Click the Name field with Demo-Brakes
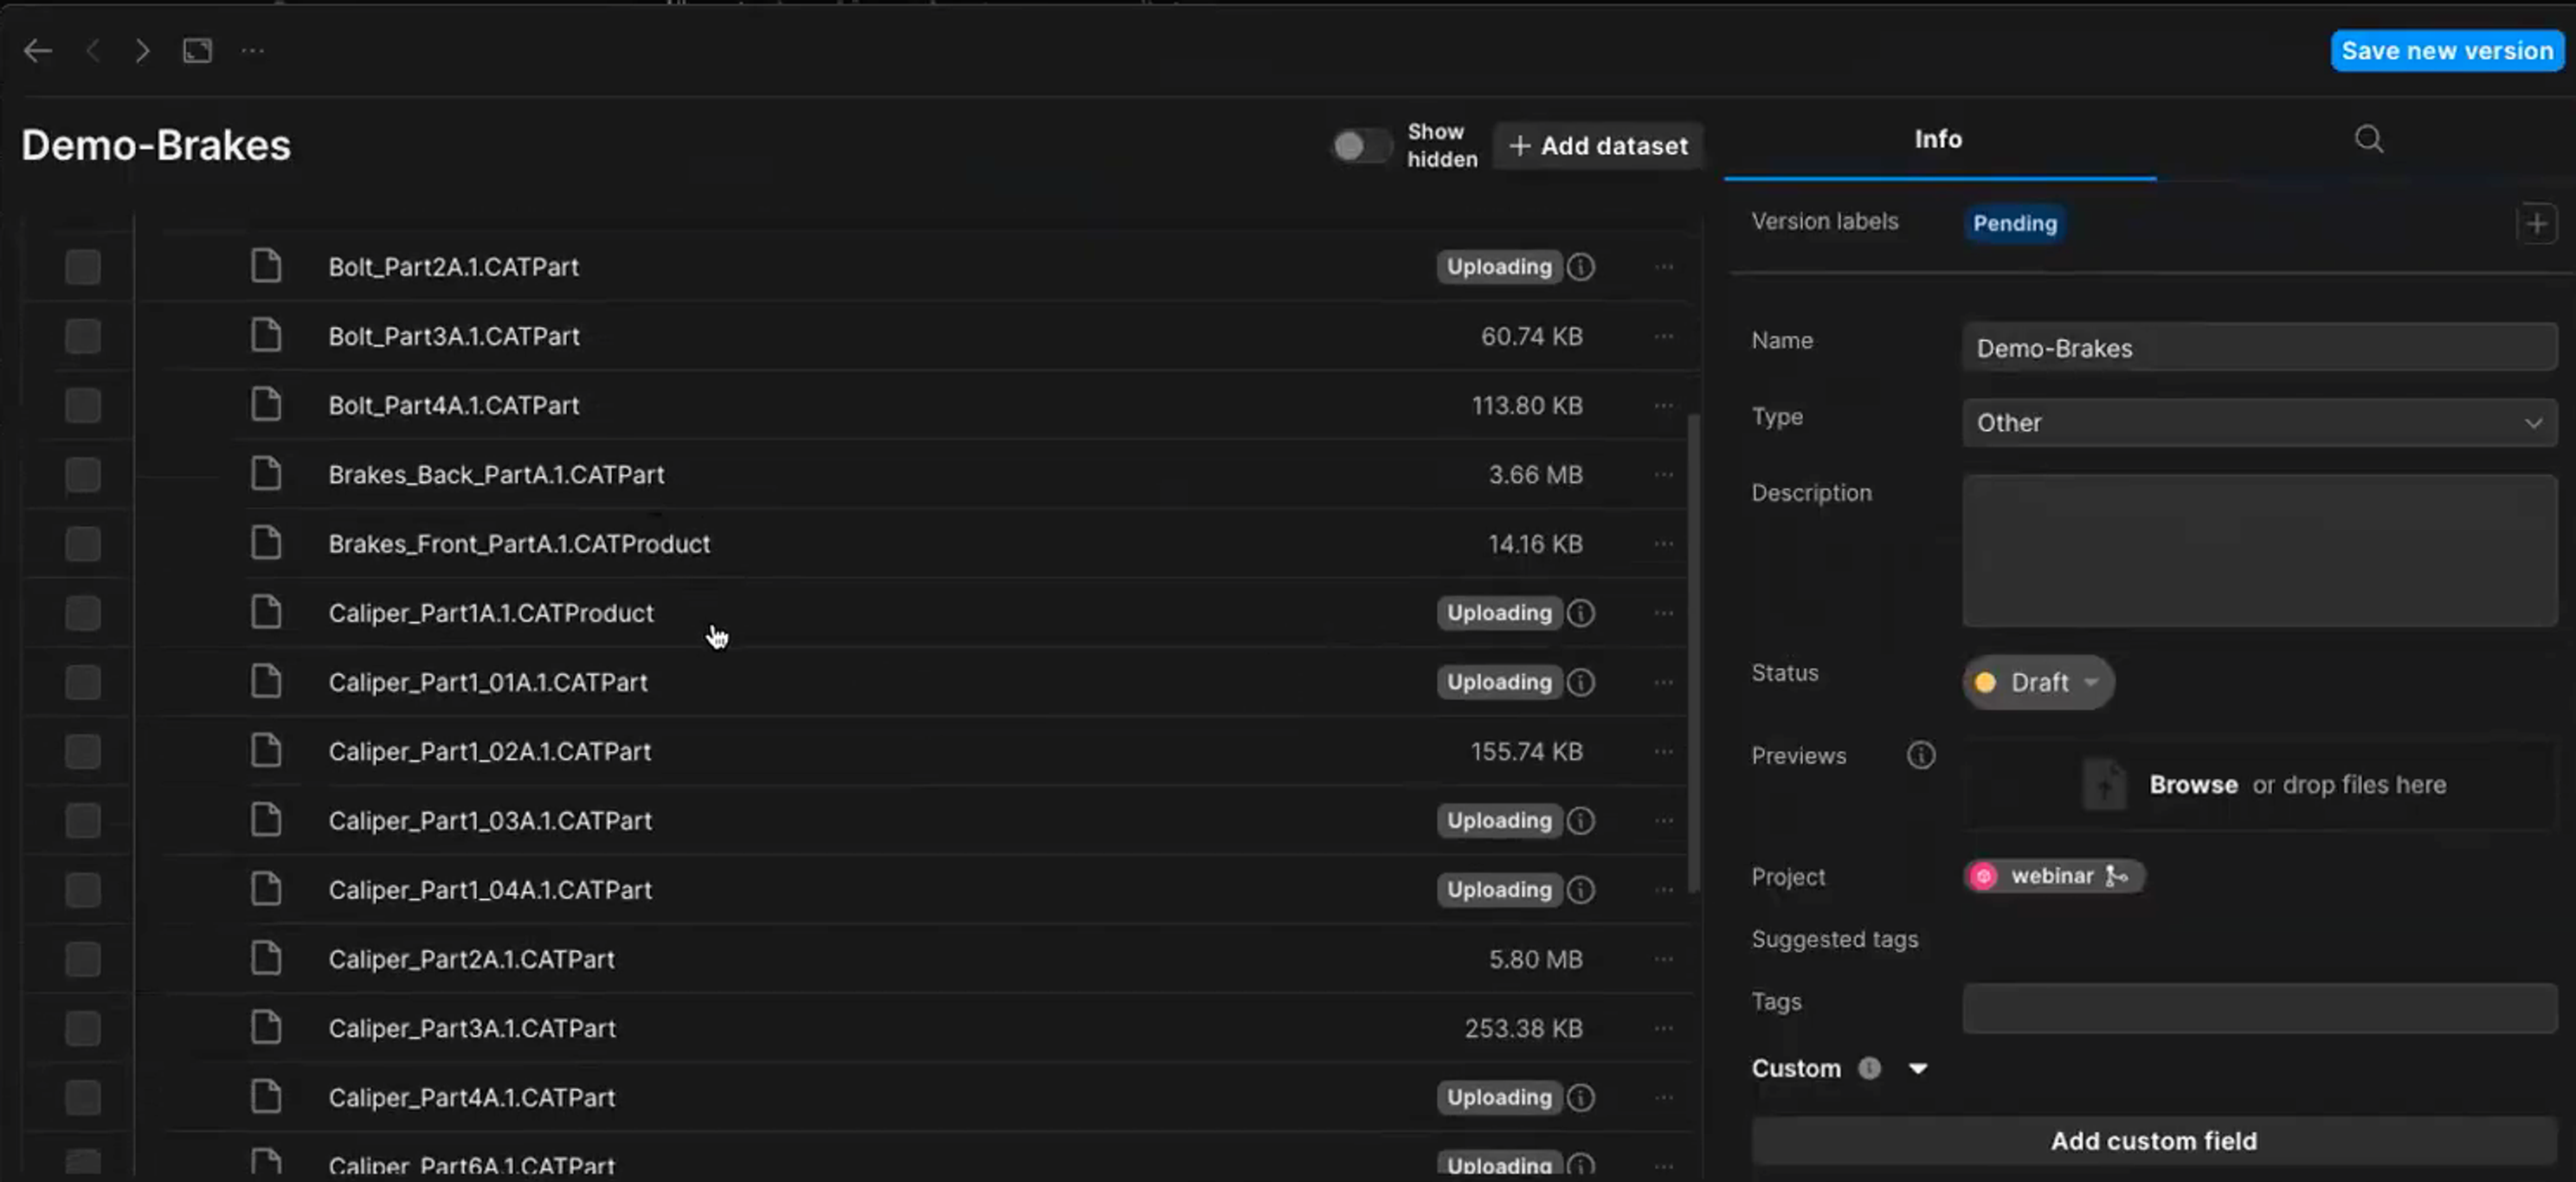The image size is (2576, 1182). tap(2259, 347)
